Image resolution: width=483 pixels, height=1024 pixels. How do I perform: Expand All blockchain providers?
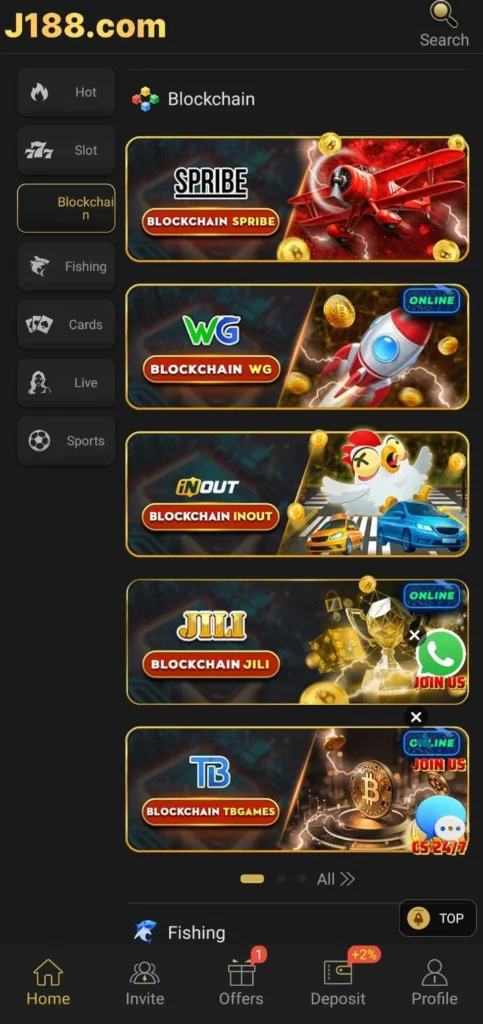coord(335,879)
